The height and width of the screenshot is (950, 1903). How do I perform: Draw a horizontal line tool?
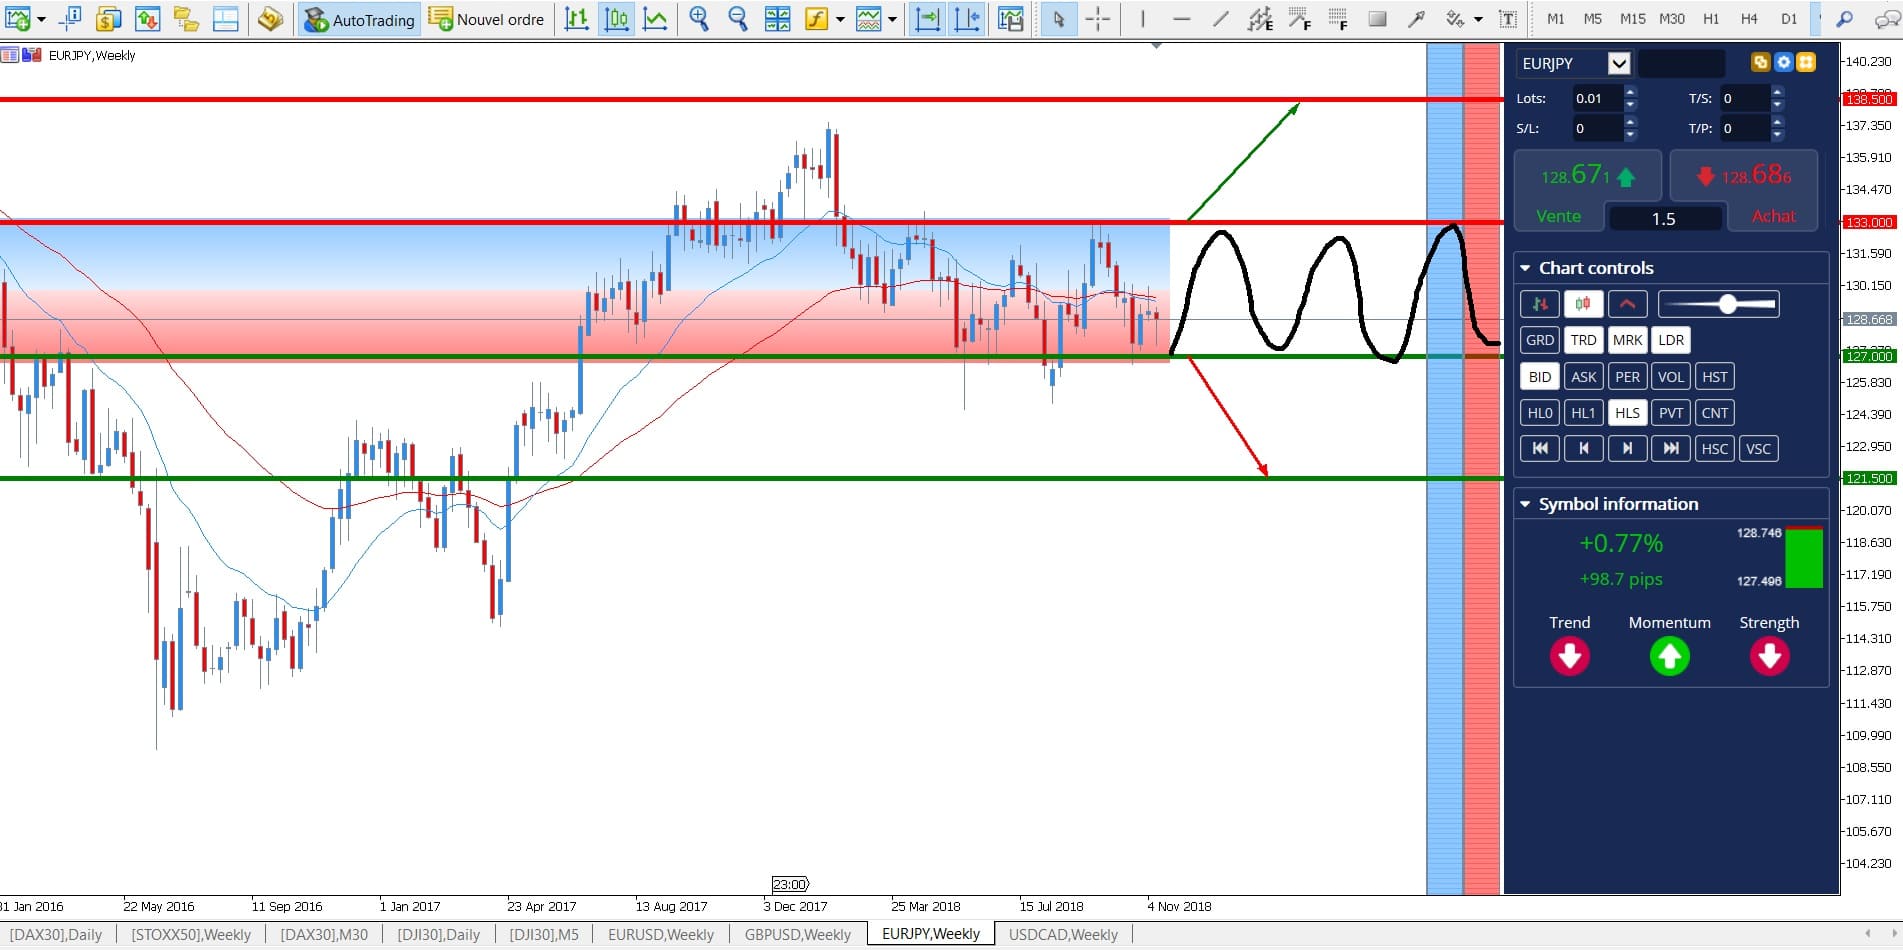(1181, 19)
